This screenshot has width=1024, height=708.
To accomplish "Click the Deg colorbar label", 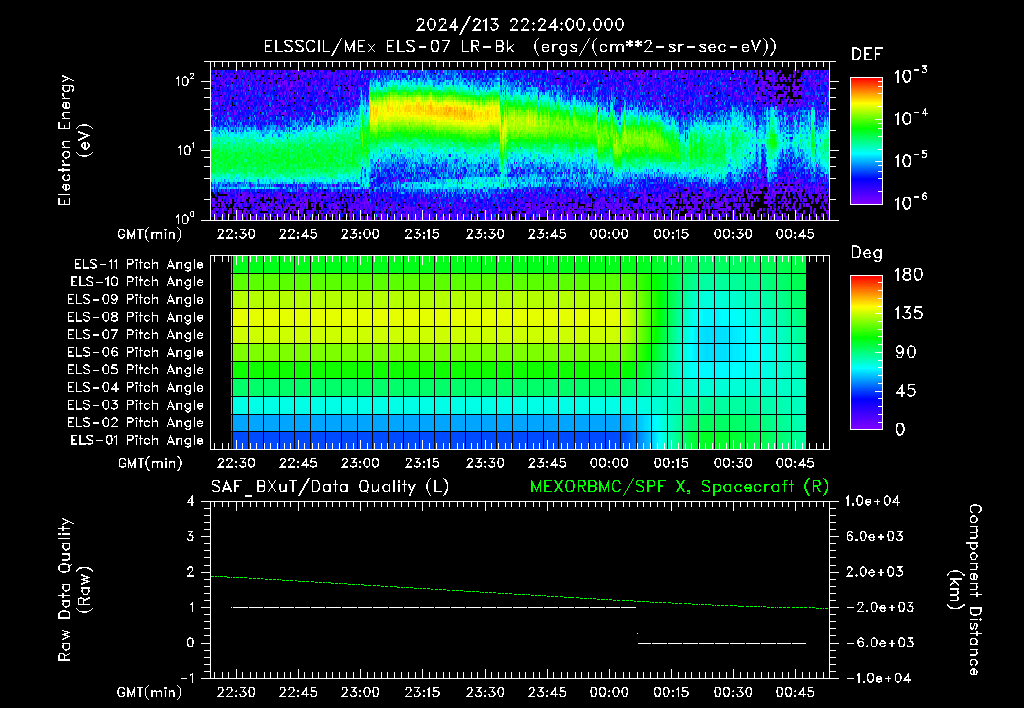I will (x=867, y=253).
